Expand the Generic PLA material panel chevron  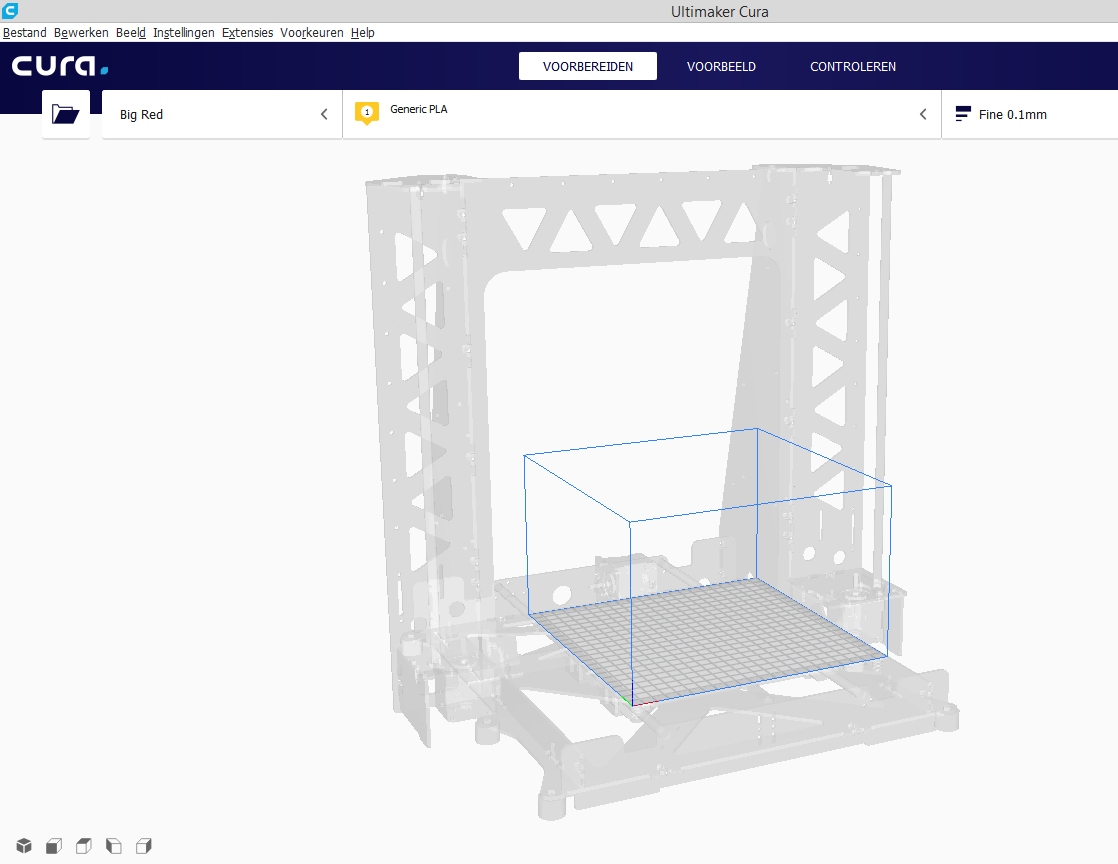[923, 114]
